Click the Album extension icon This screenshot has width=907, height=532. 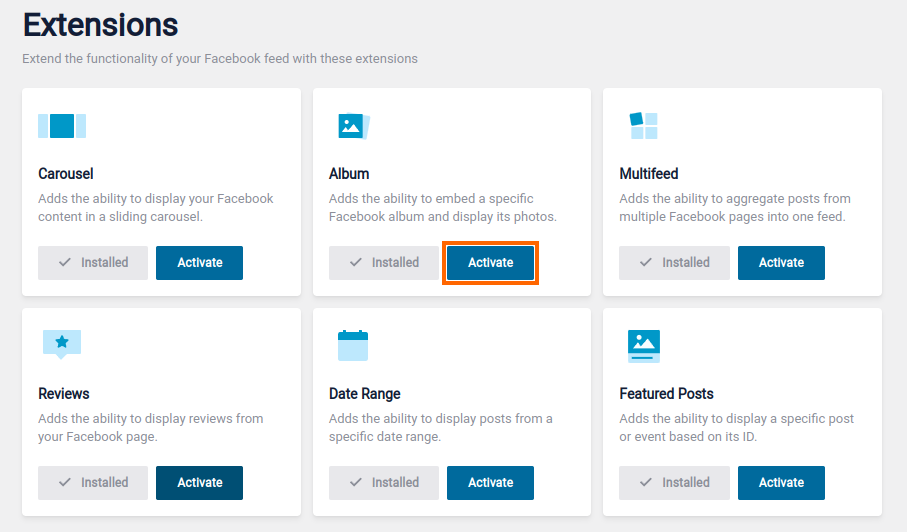click(x=353, y=126)
